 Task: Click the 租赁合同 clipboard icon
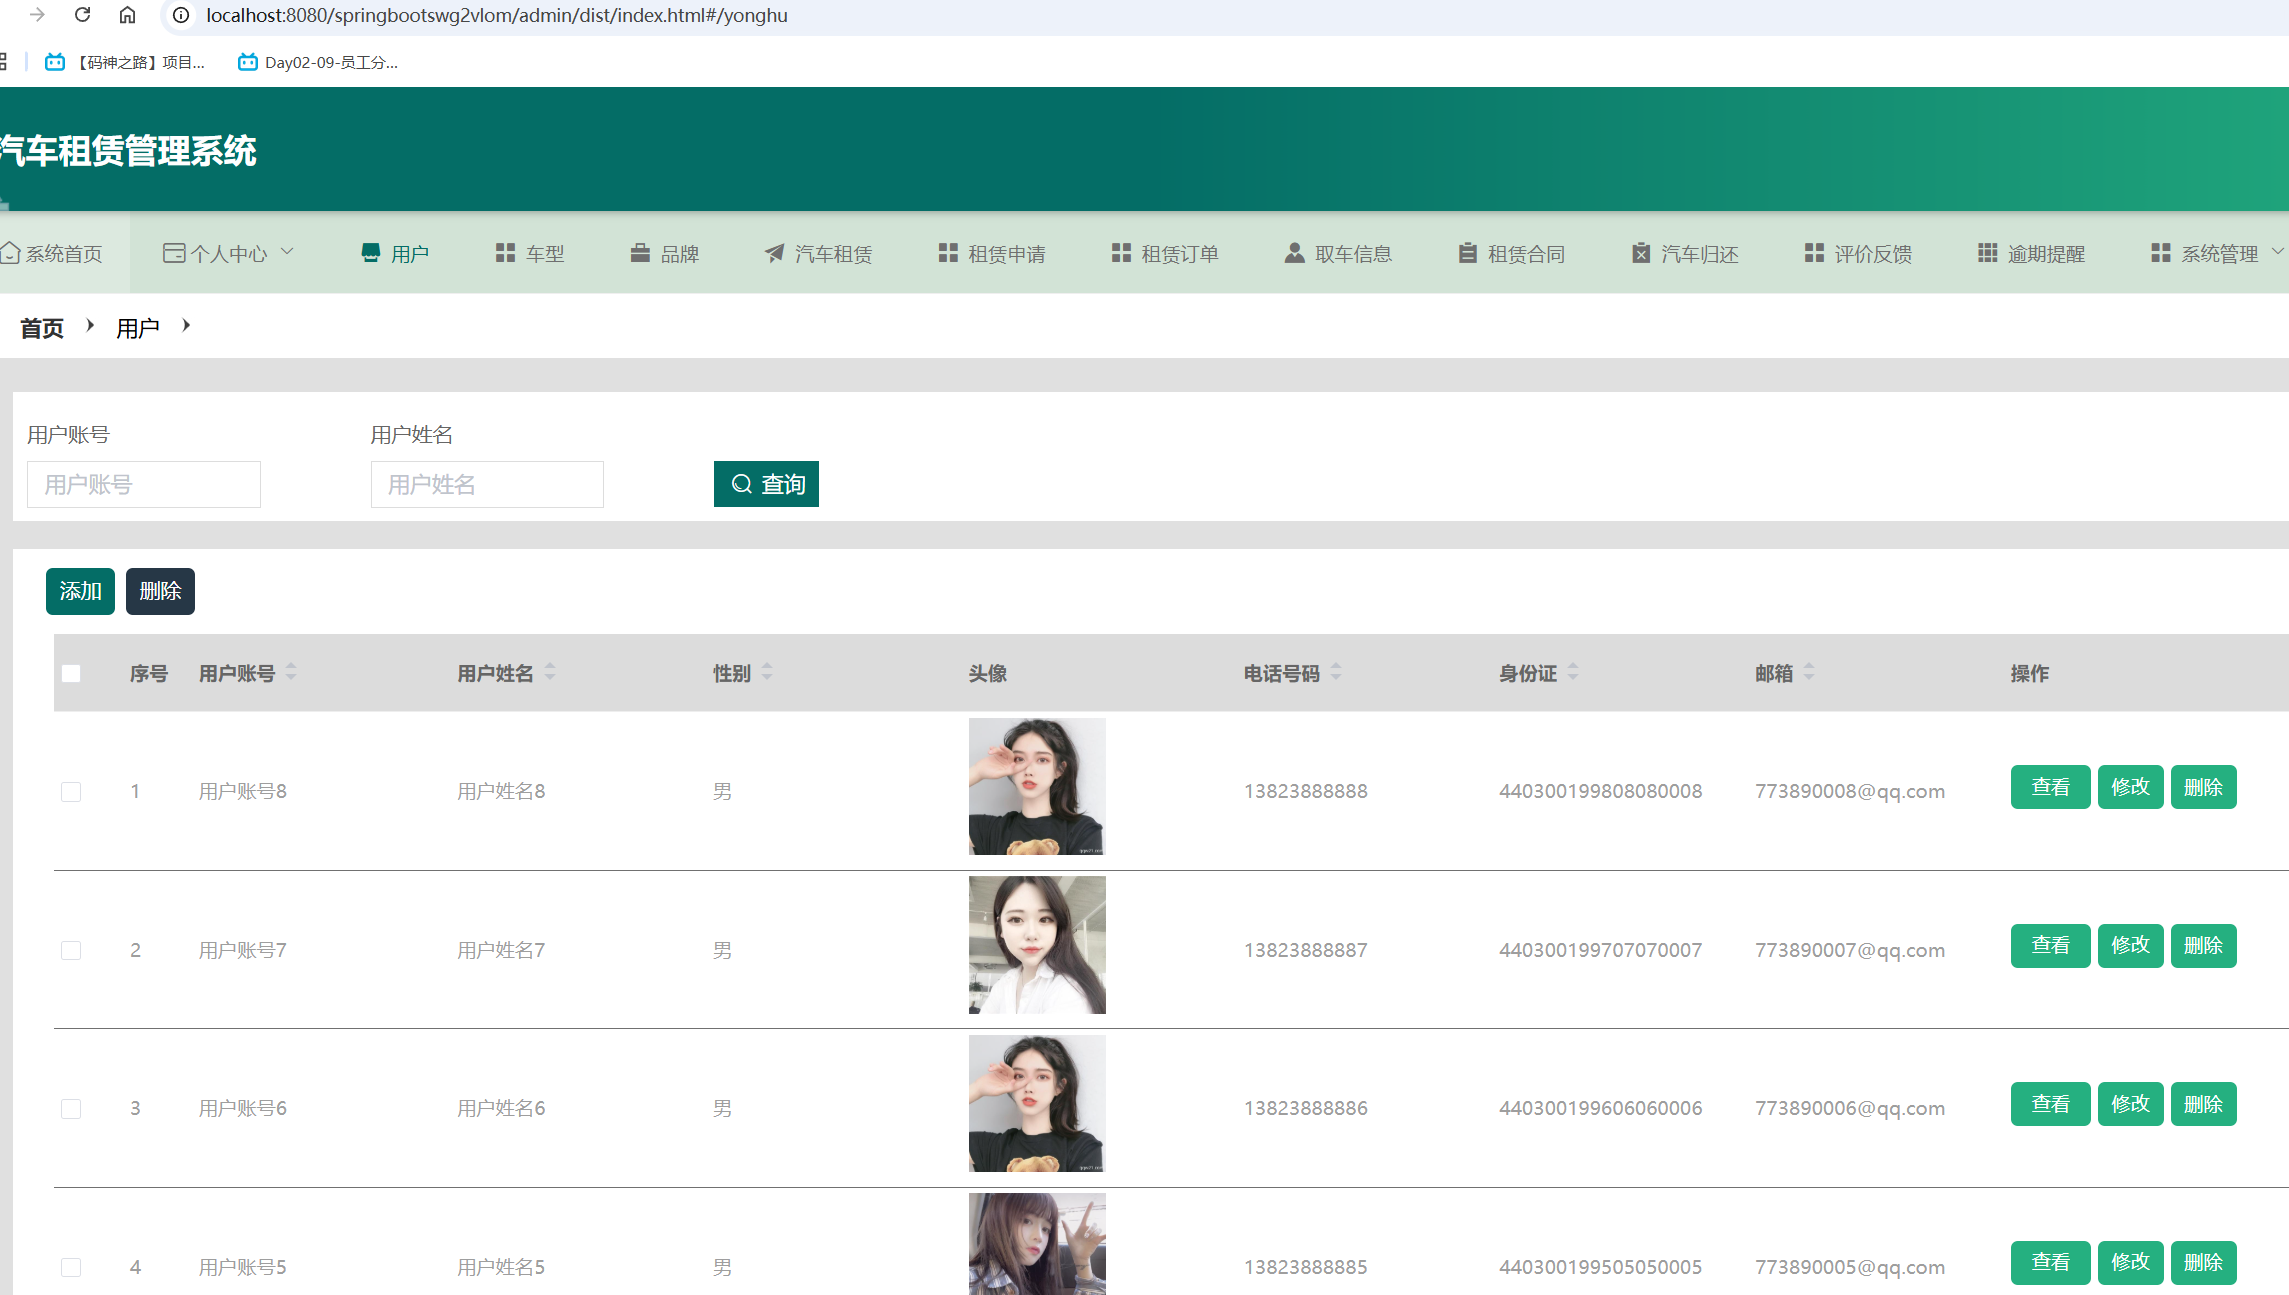pos(1467,253)
